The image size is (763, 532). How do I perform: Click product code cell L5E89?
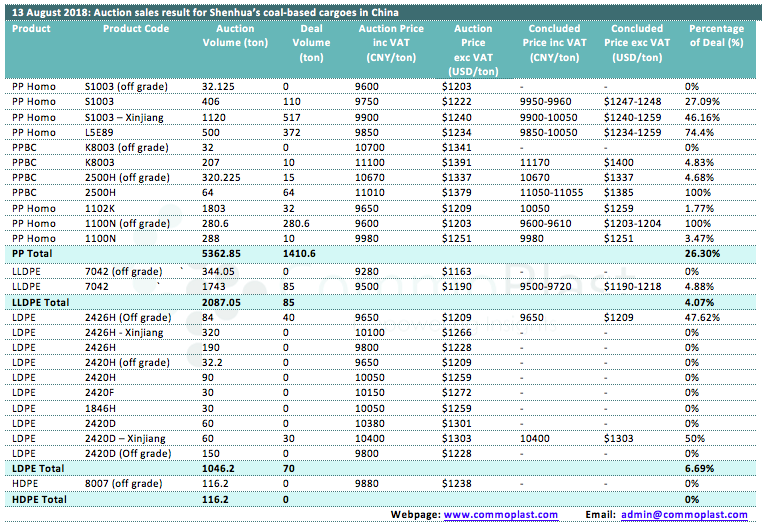[101, 132]
